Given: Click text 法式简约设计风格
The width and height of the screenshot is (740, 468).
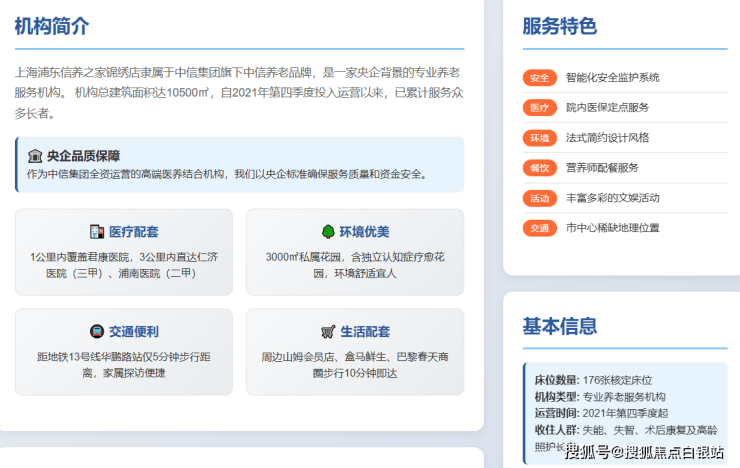Looking at the screenshot, I should pyautogui.click(x=607, y=138).
